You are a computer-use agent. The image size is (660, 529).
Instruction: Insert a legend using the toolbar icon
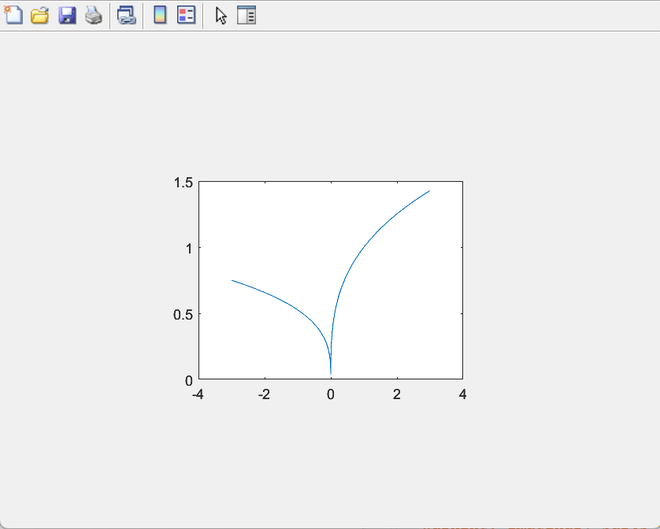[186, 15]
